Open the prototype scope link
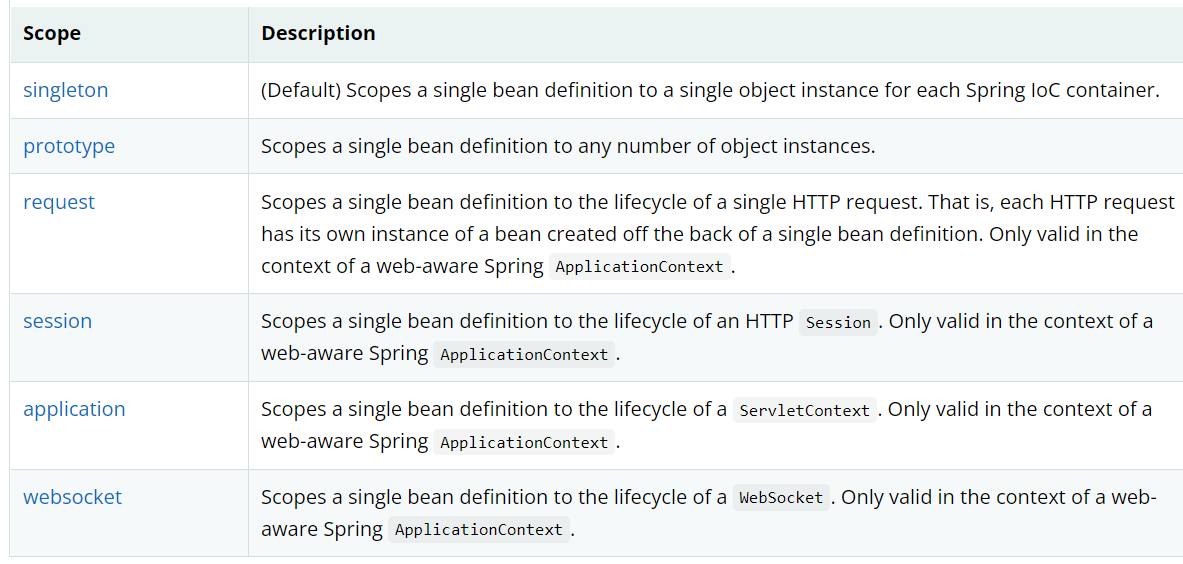 (69, 146)
